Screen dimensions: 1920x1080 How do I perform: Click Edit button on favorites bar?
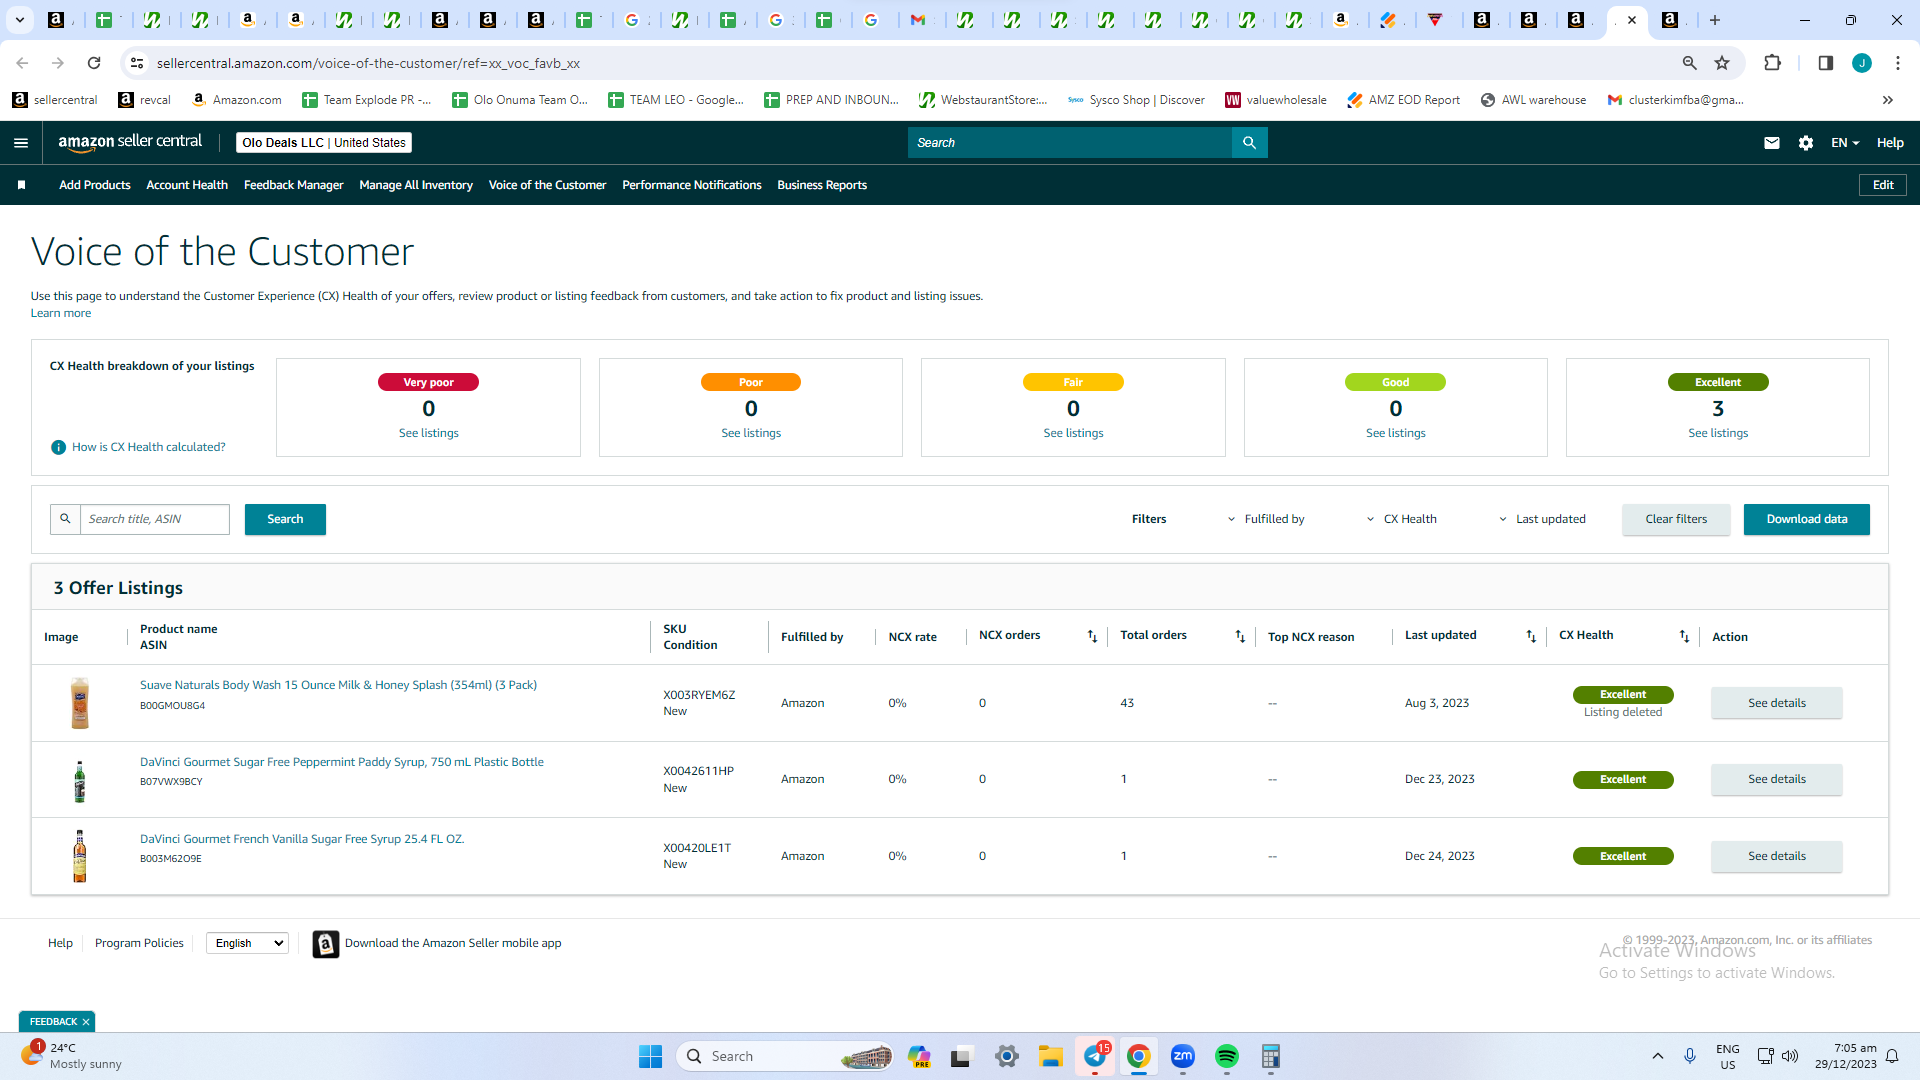point(1883,185)
